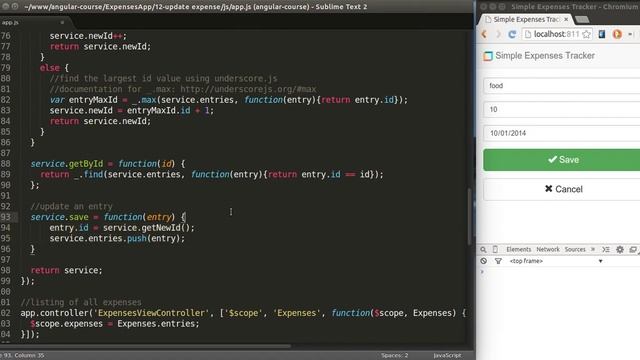The image size is (640, 360).
Task: Click the Save button
Action: click(x=563, y=160)
